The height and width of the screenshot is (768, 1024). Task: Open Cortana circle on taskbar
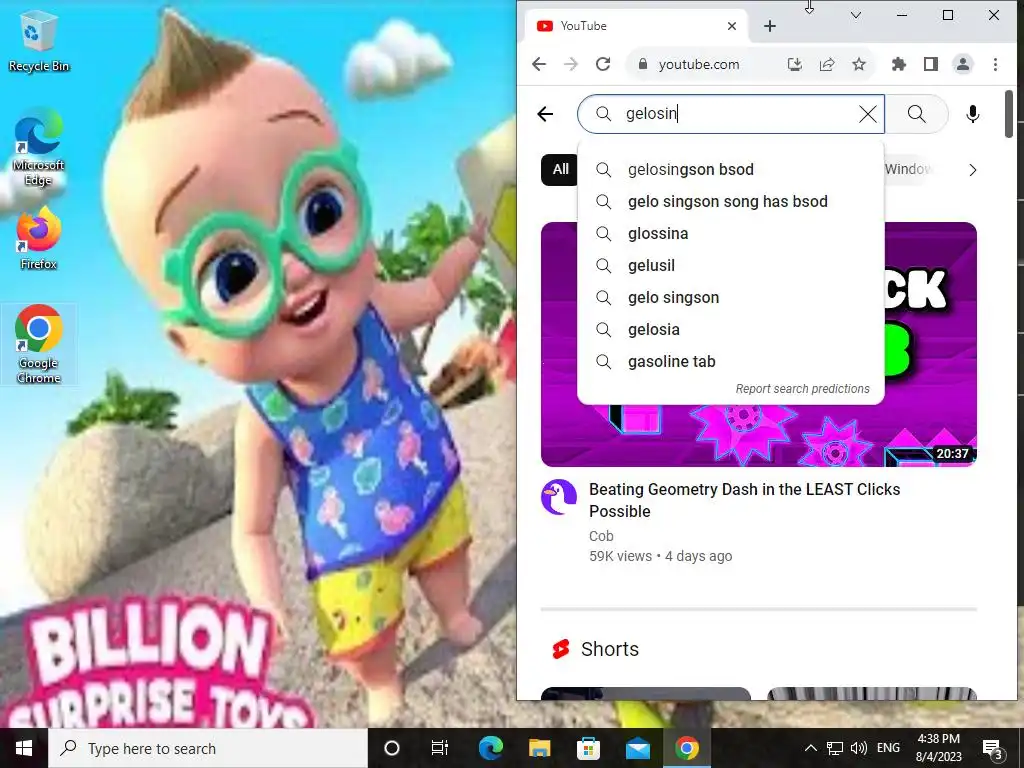coord(392,748)
